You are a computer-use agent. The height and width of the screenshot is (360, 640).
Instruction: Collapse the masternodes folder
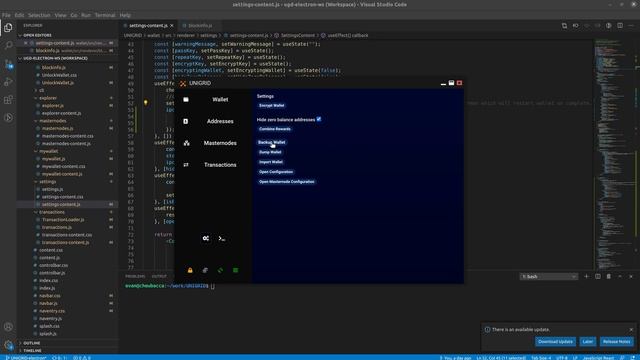coord(53,121)
